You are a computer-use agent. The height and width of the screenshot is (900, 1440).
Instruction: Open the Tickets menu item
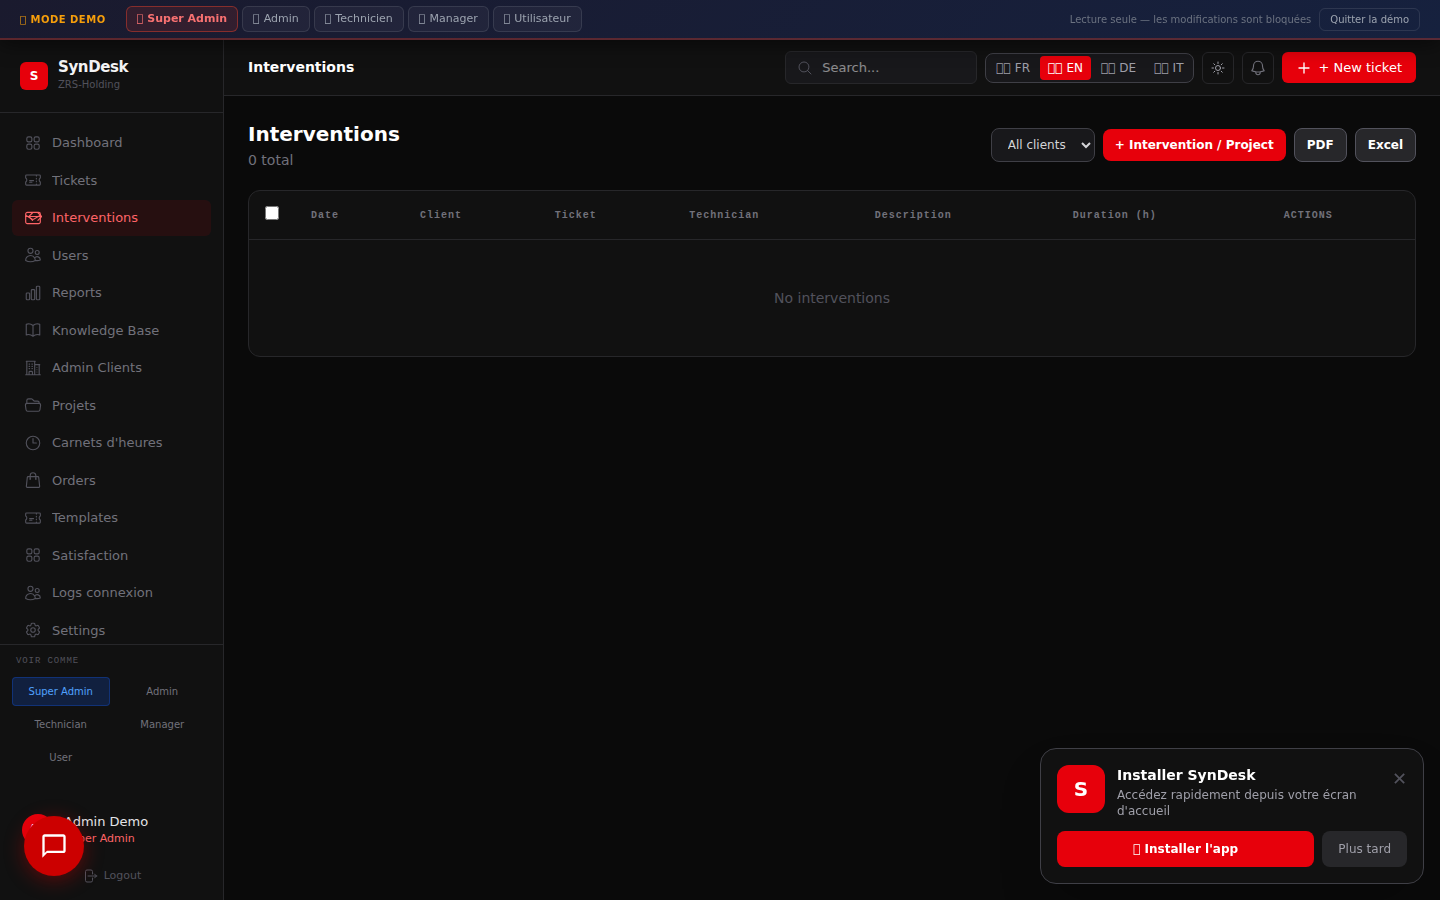(74, 181)
